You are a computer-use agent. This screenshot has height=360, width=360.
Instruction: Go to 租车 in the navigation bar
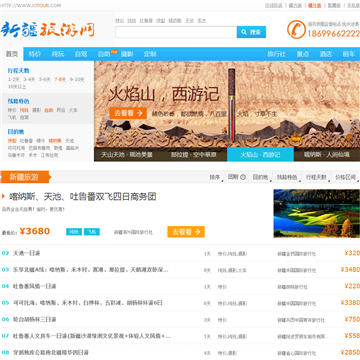349,54
